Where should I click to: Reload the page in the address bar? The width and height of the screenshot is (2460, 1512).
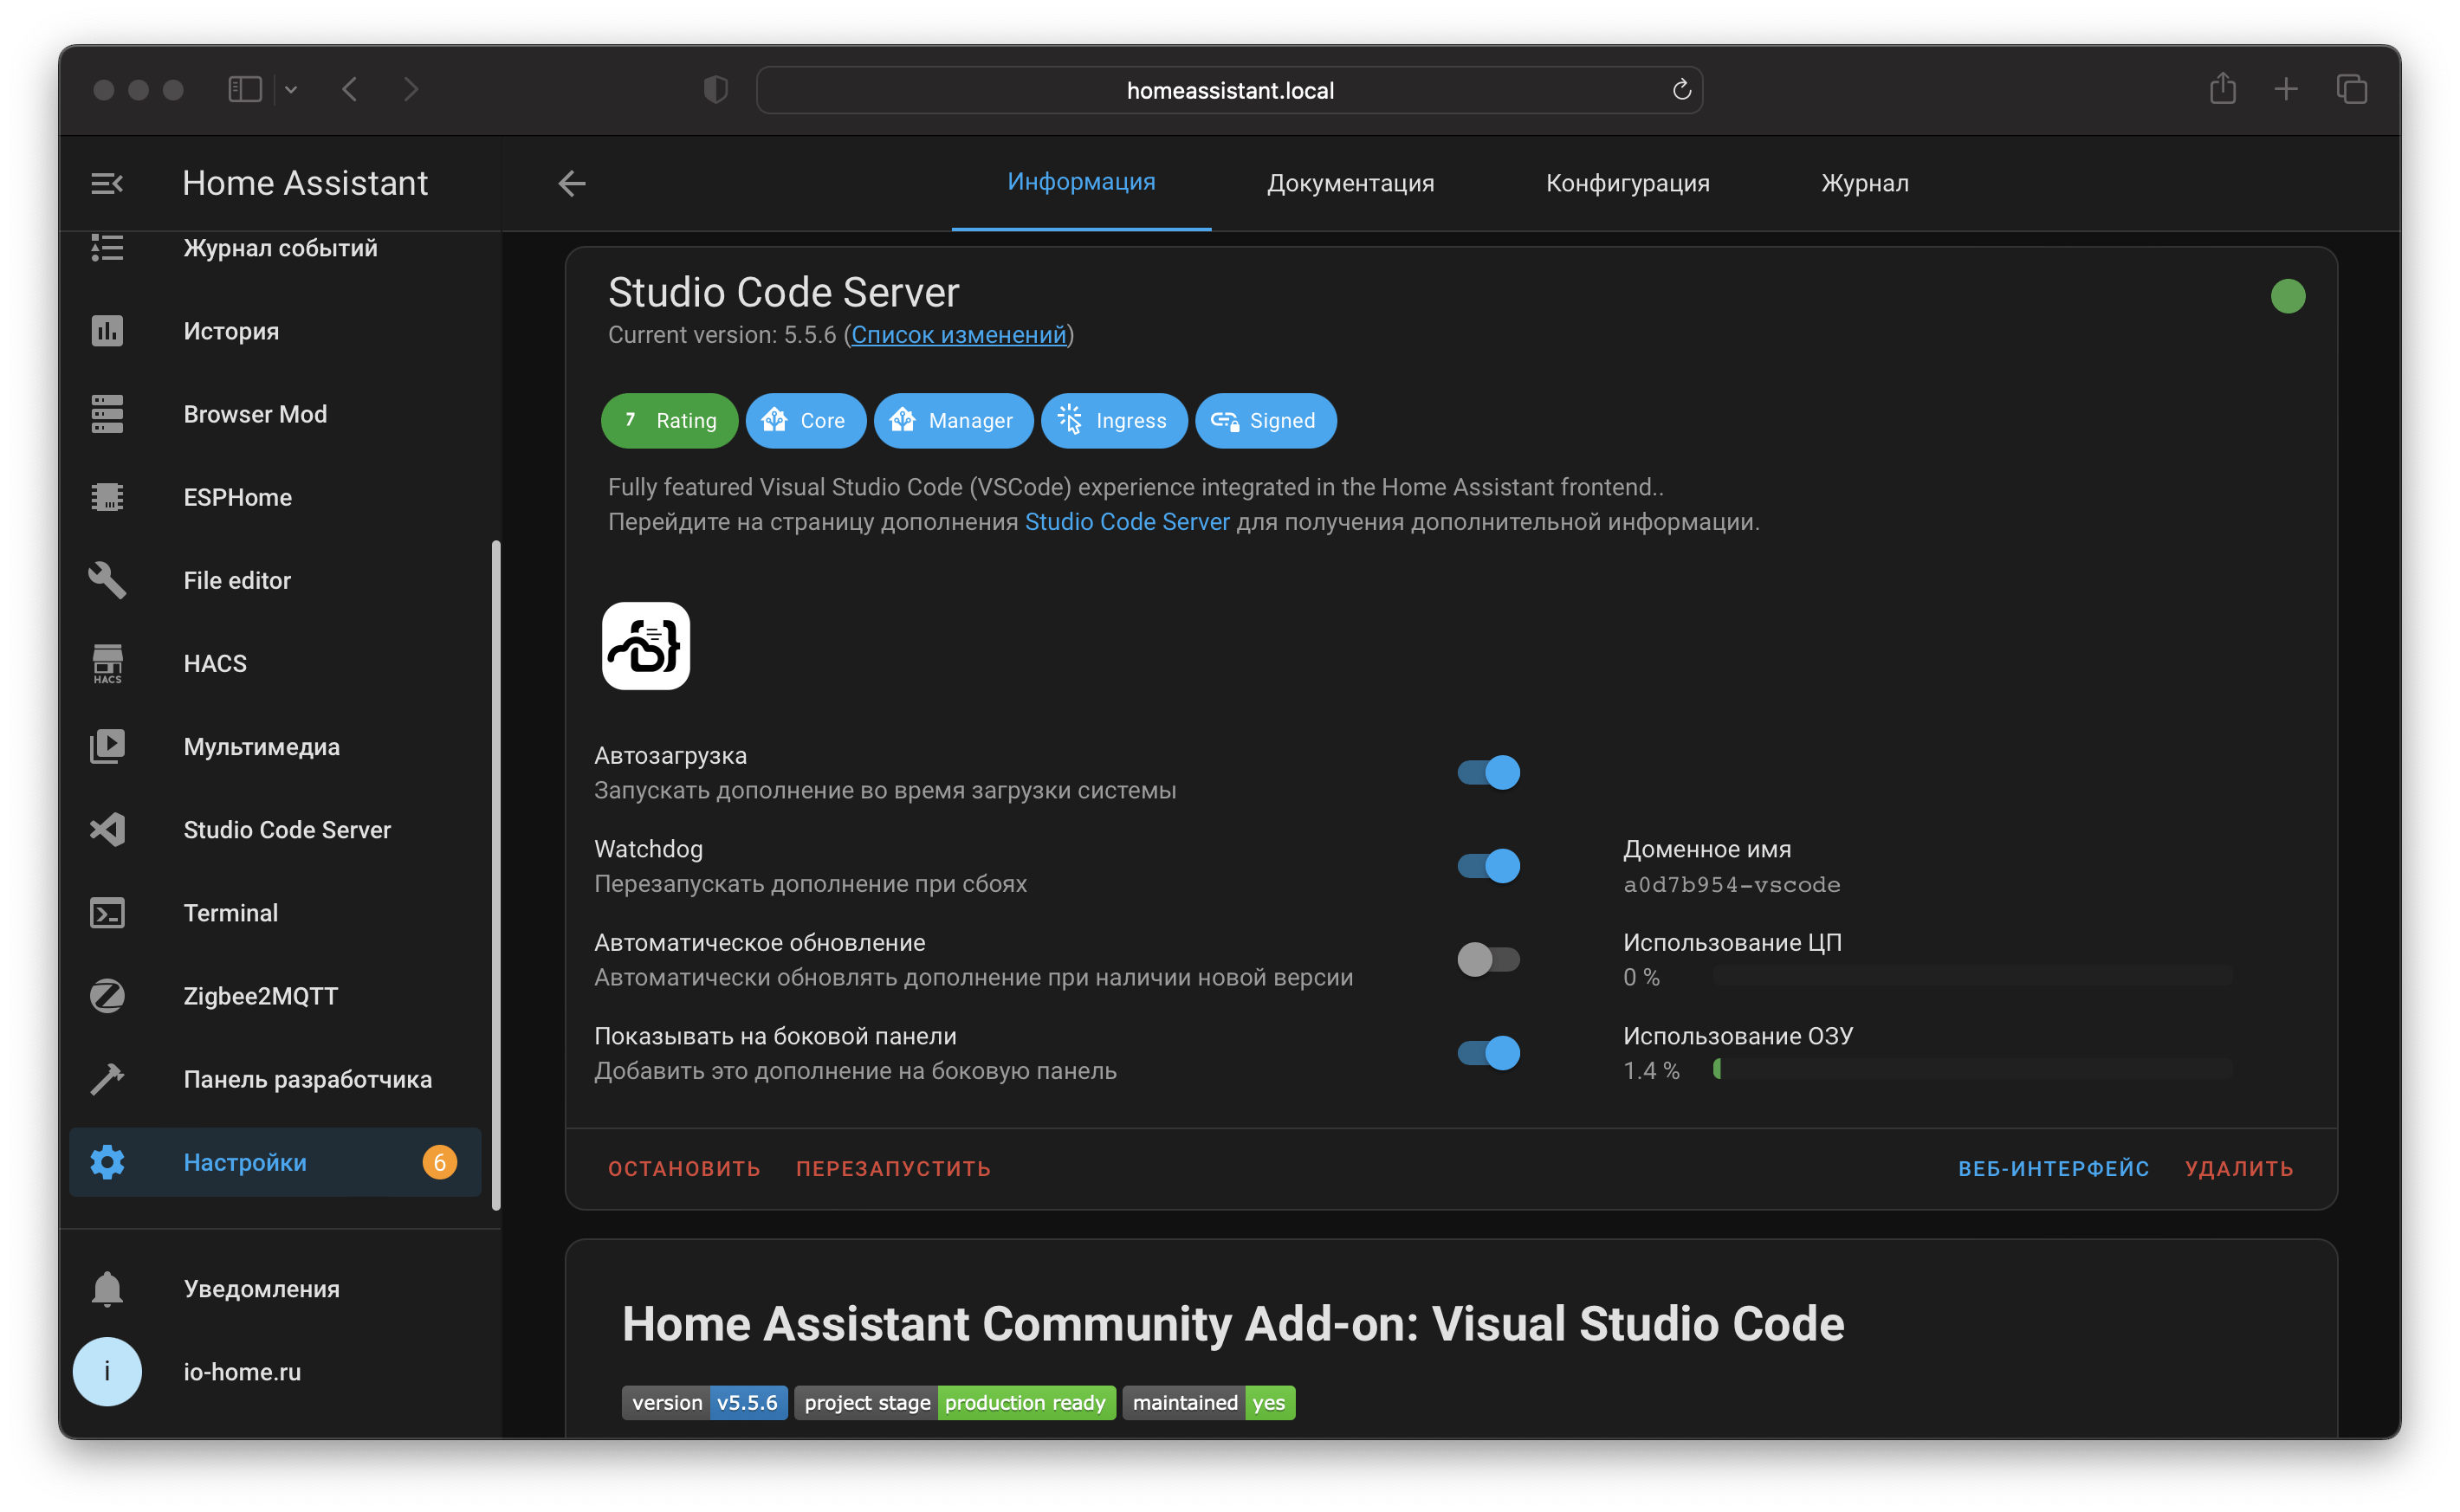(x=1681, y=90)
